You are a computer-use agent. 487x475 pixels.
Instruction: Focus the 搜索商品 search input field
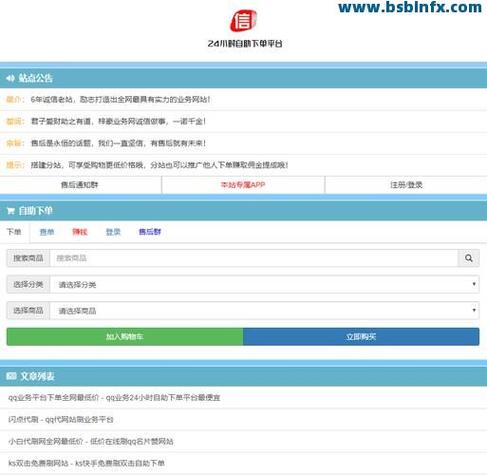tap(254, 258)
